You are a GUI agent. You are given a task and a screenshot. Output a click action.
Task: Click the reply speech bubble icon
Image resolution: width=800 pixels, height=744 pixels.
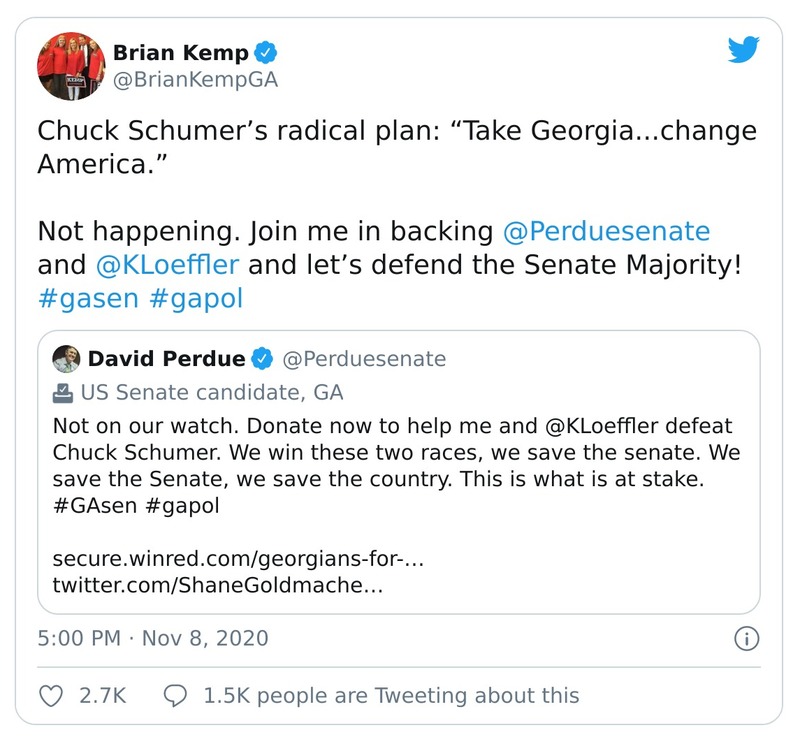(175, 695)
